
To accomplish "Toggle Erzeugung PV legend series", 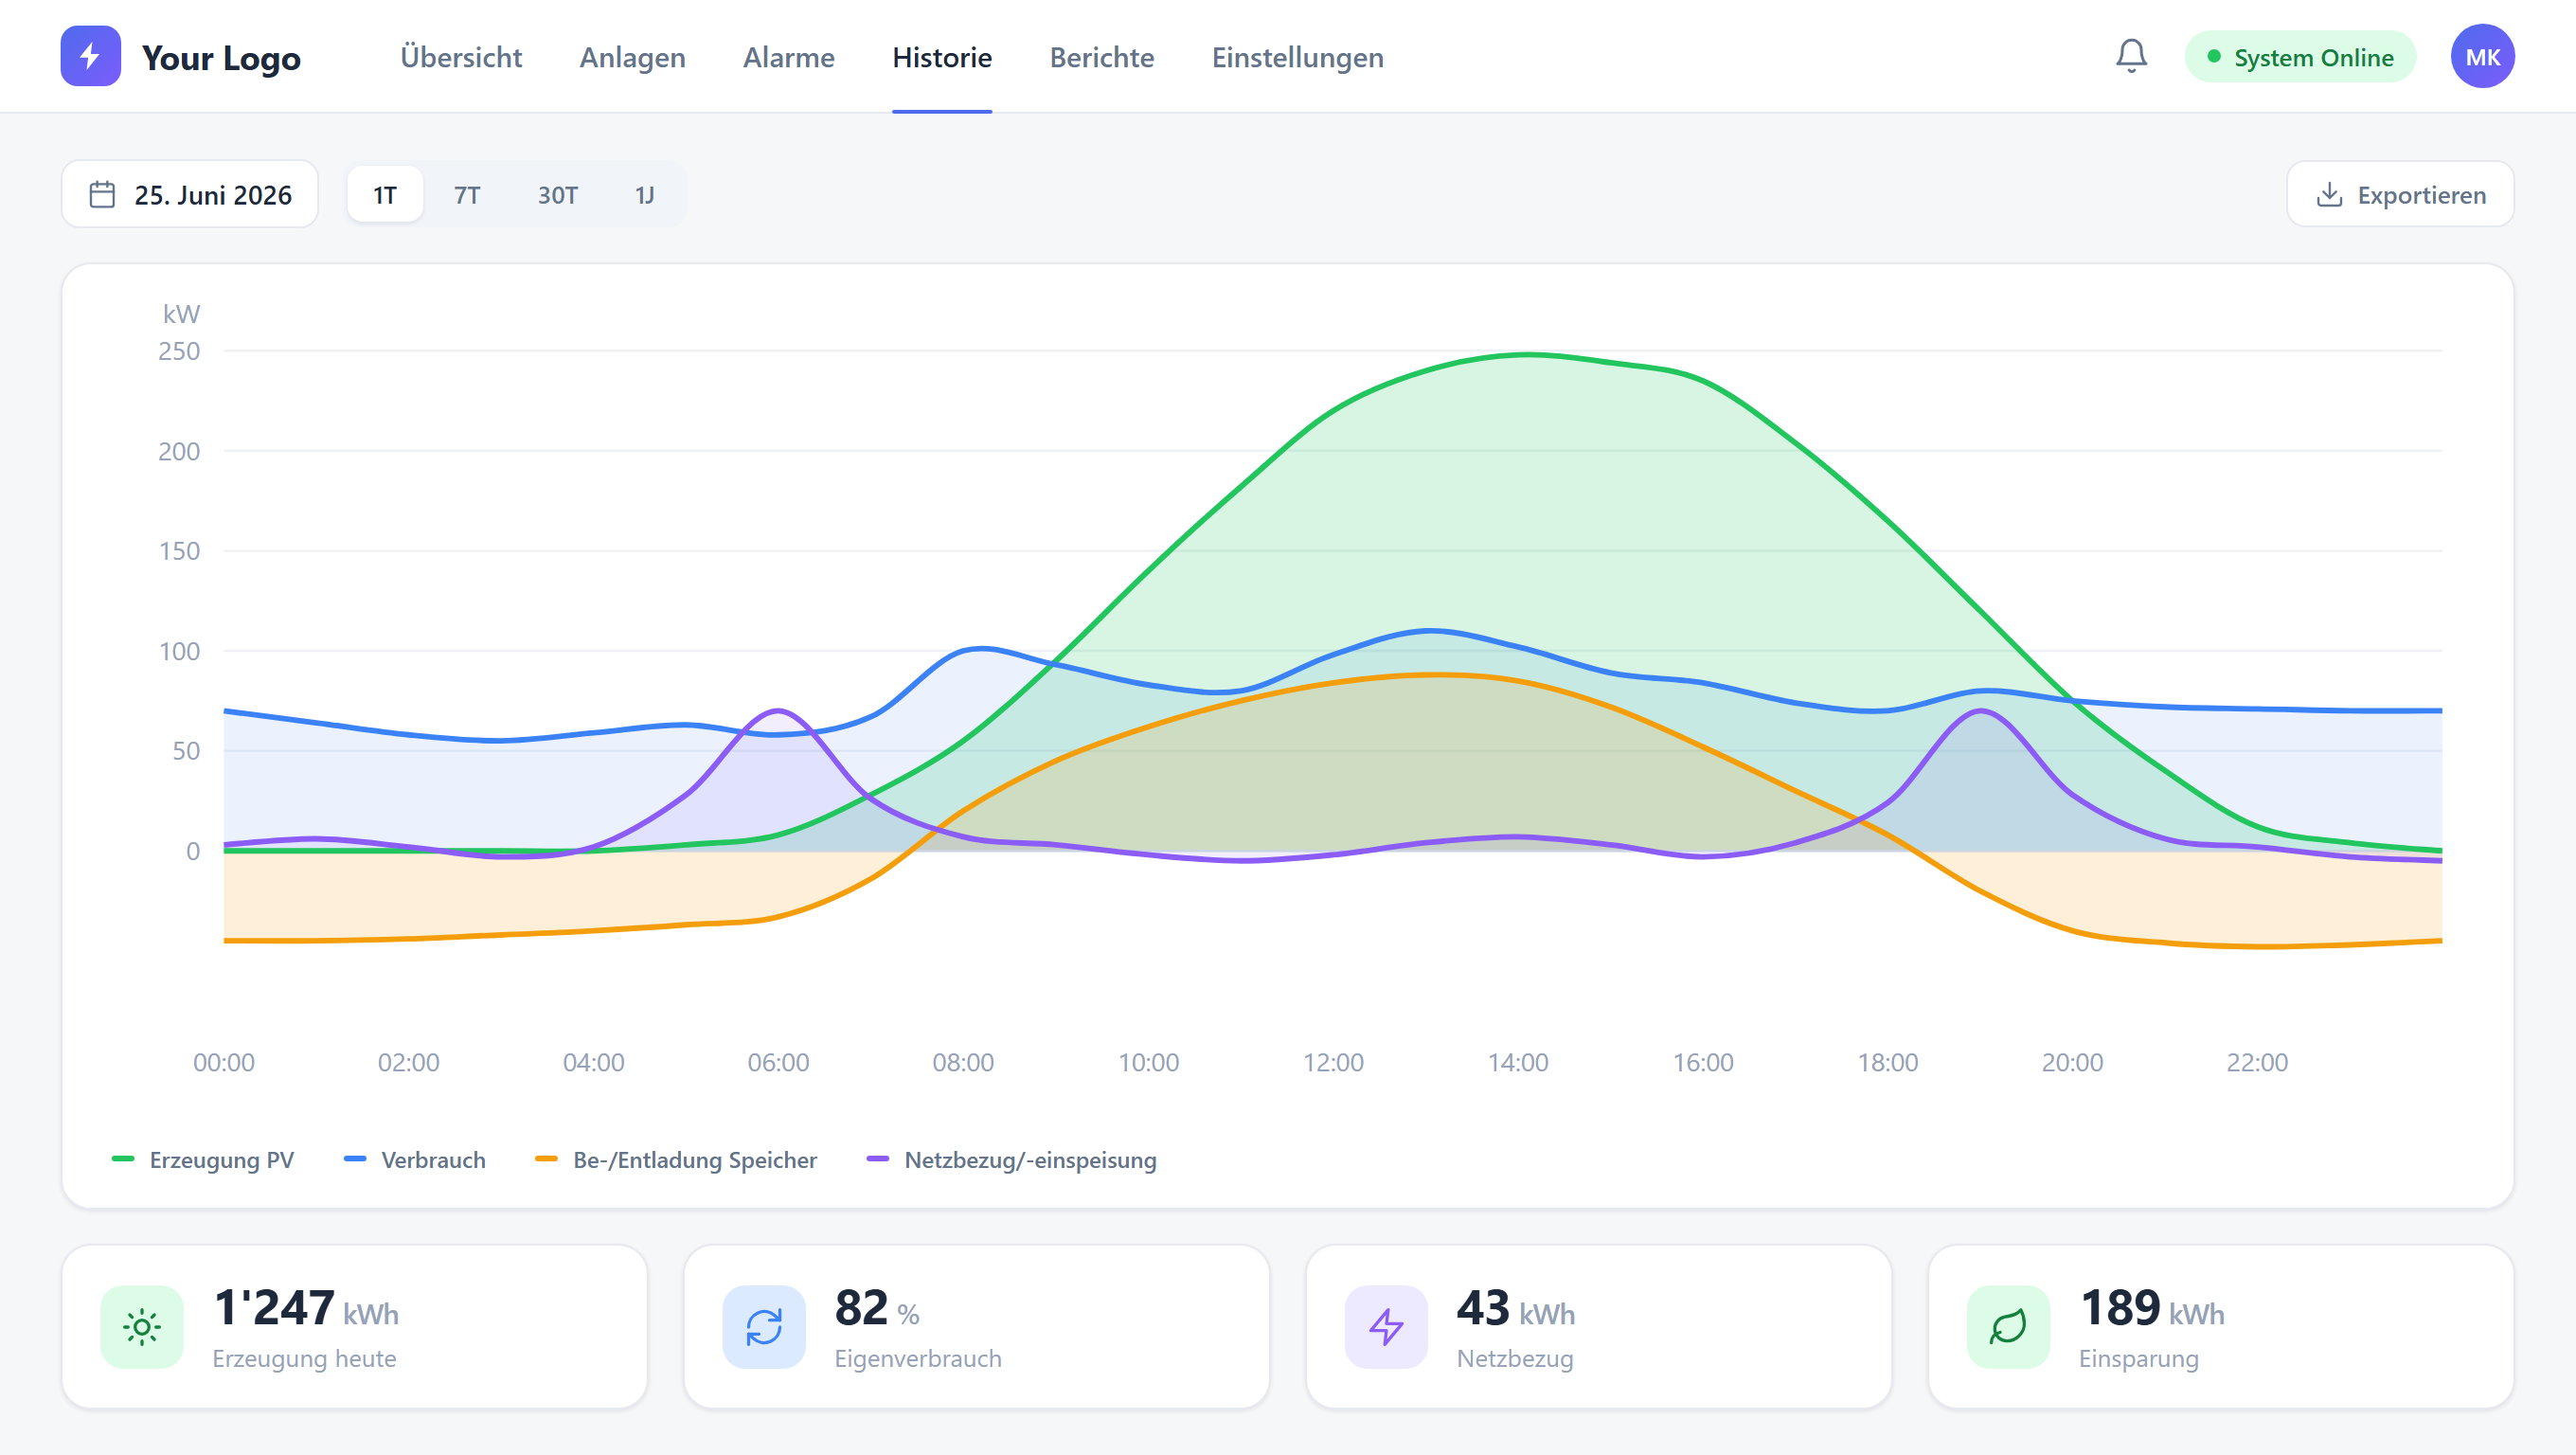I will tap(203, 1159).
